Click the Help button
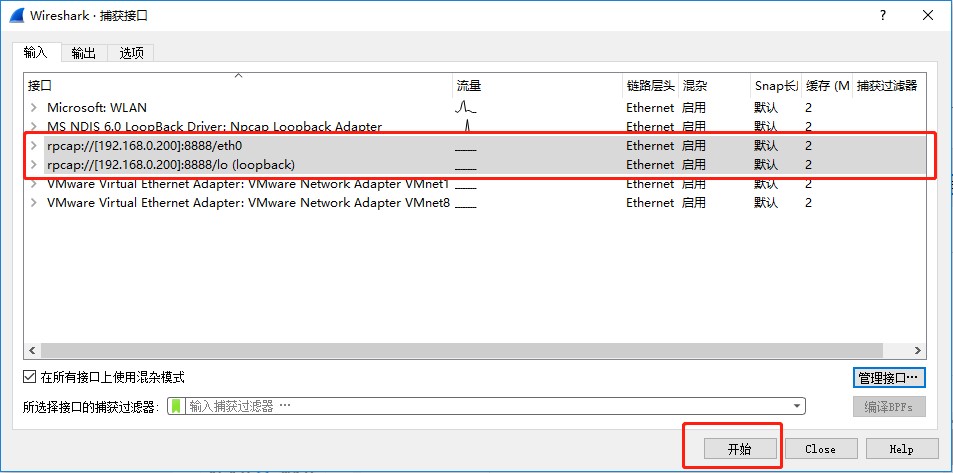 (x=901, y=449)
